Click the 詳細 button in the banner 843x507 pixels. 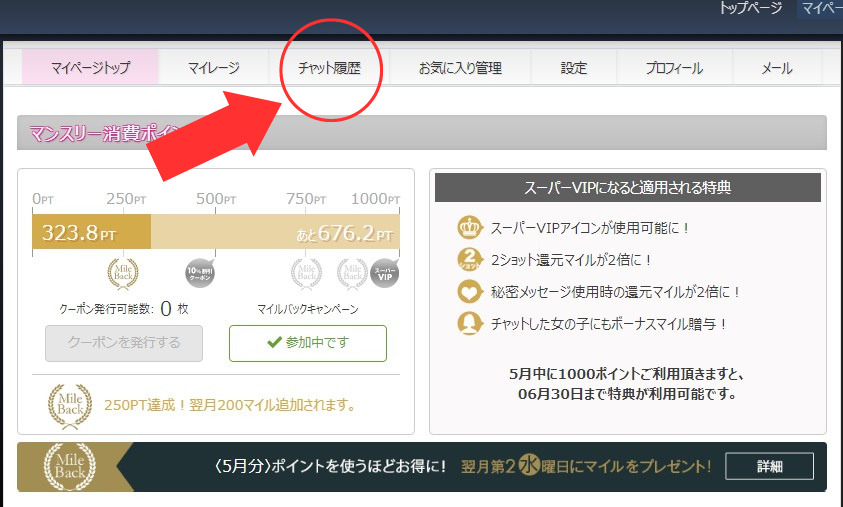(769, 466)
